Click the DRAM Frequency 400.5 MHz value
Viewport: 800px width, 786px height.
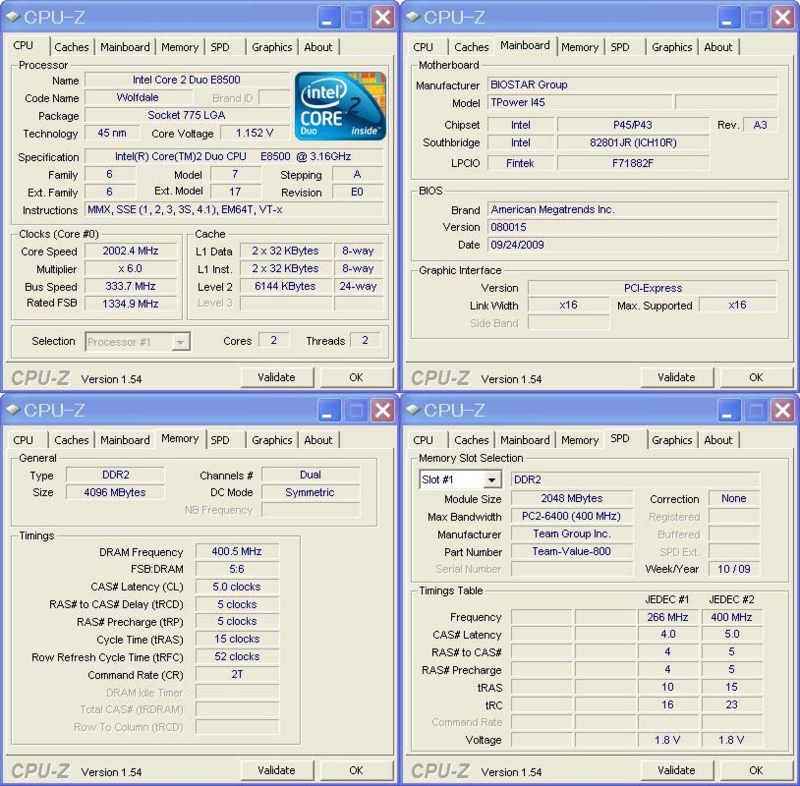click(x=237, y=551)
